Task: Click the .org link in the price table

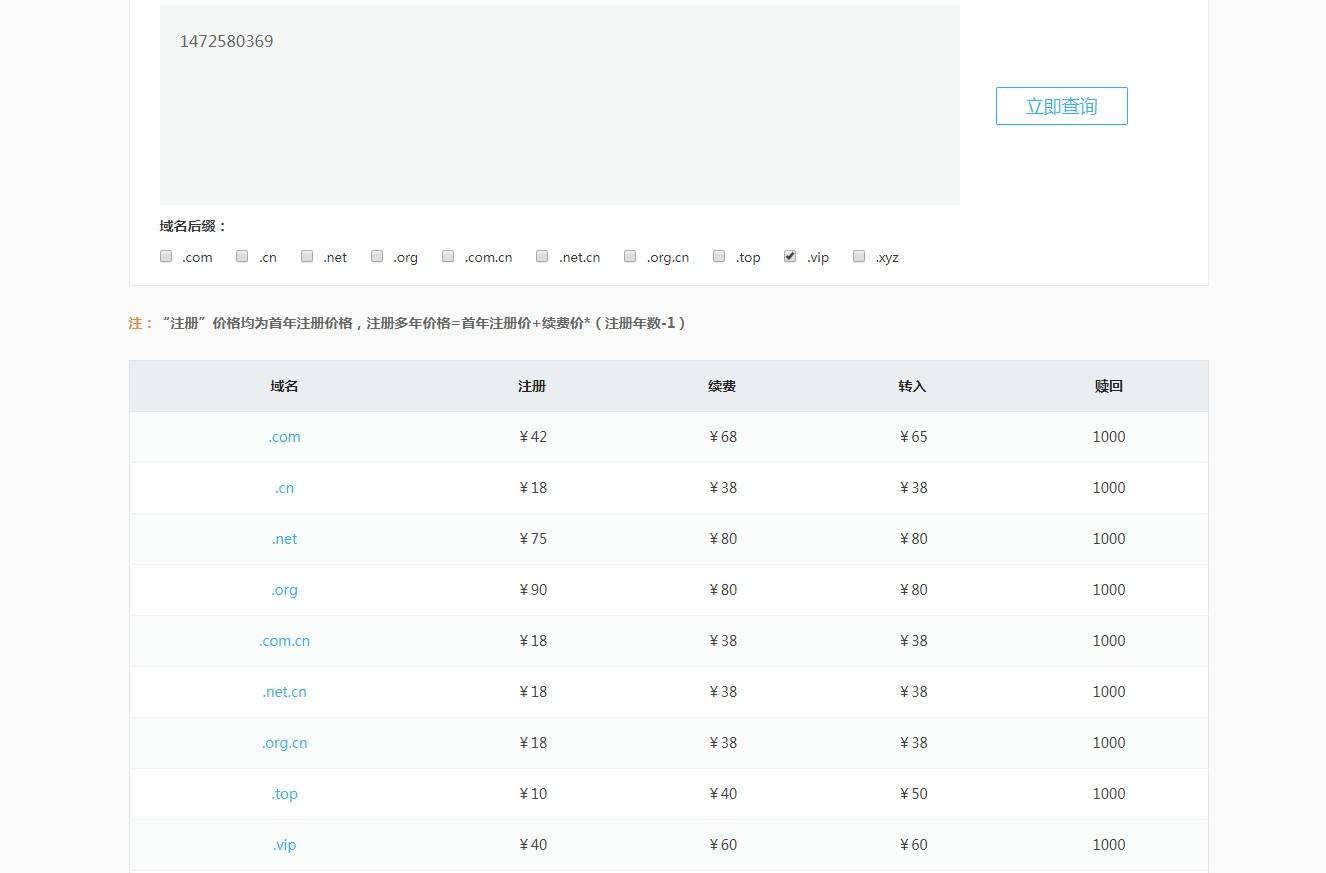Action: tap(284, 589)
